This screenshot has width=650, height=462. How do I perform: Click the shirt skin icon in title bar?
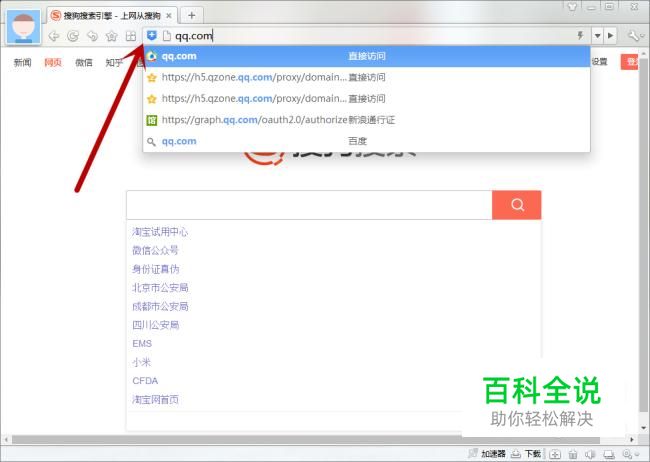tap(572, 7)
